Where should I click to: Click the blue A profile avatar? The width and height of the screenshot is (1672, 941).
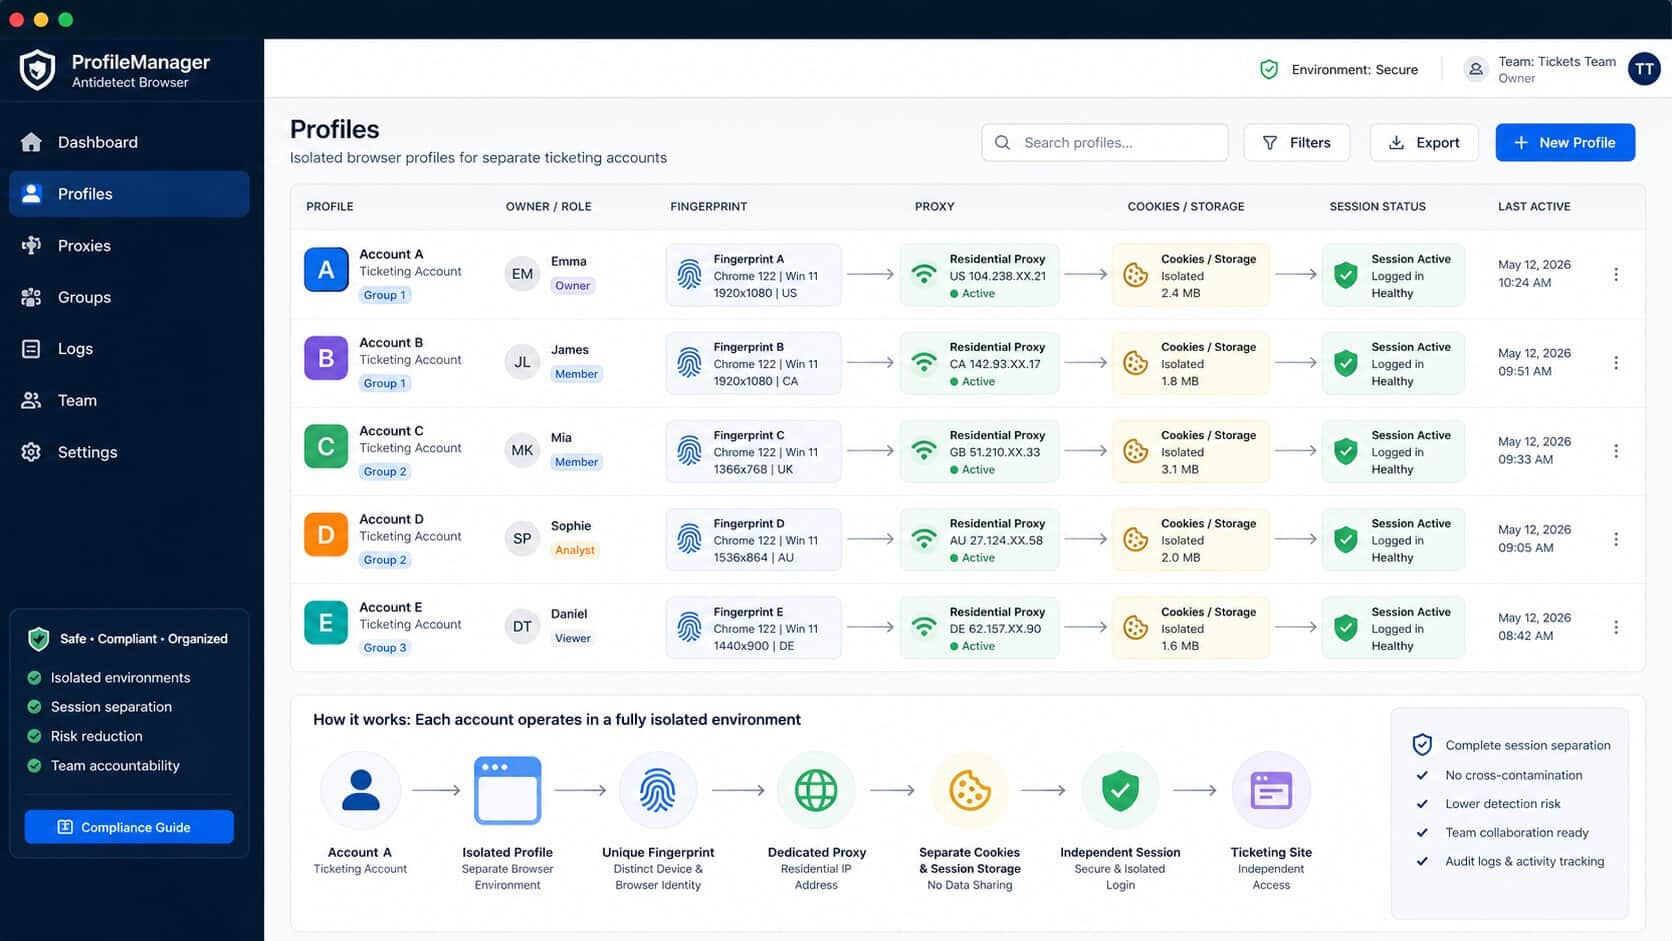(326, 269)
